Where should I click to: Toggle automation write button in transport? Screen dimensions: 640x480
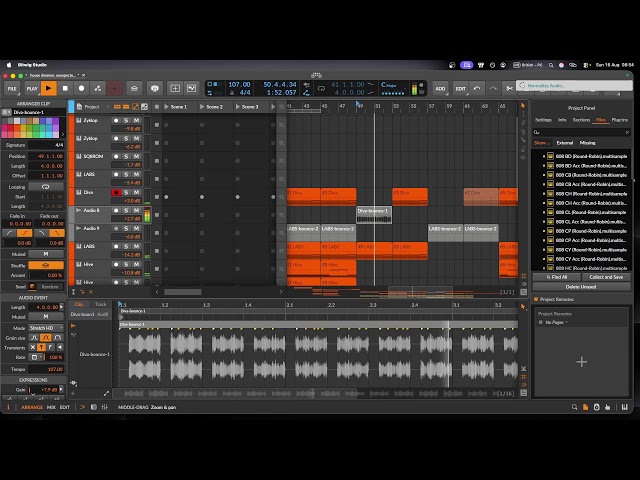click(x=98, y=88)
